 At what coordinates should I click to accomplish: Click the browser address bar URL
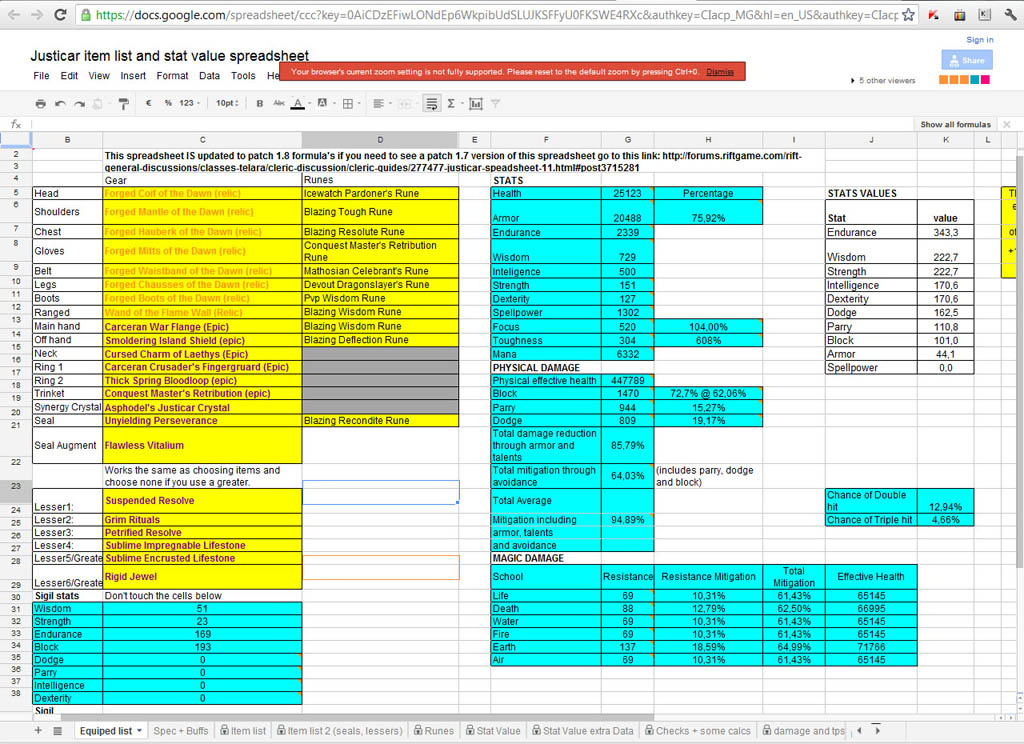496,14
